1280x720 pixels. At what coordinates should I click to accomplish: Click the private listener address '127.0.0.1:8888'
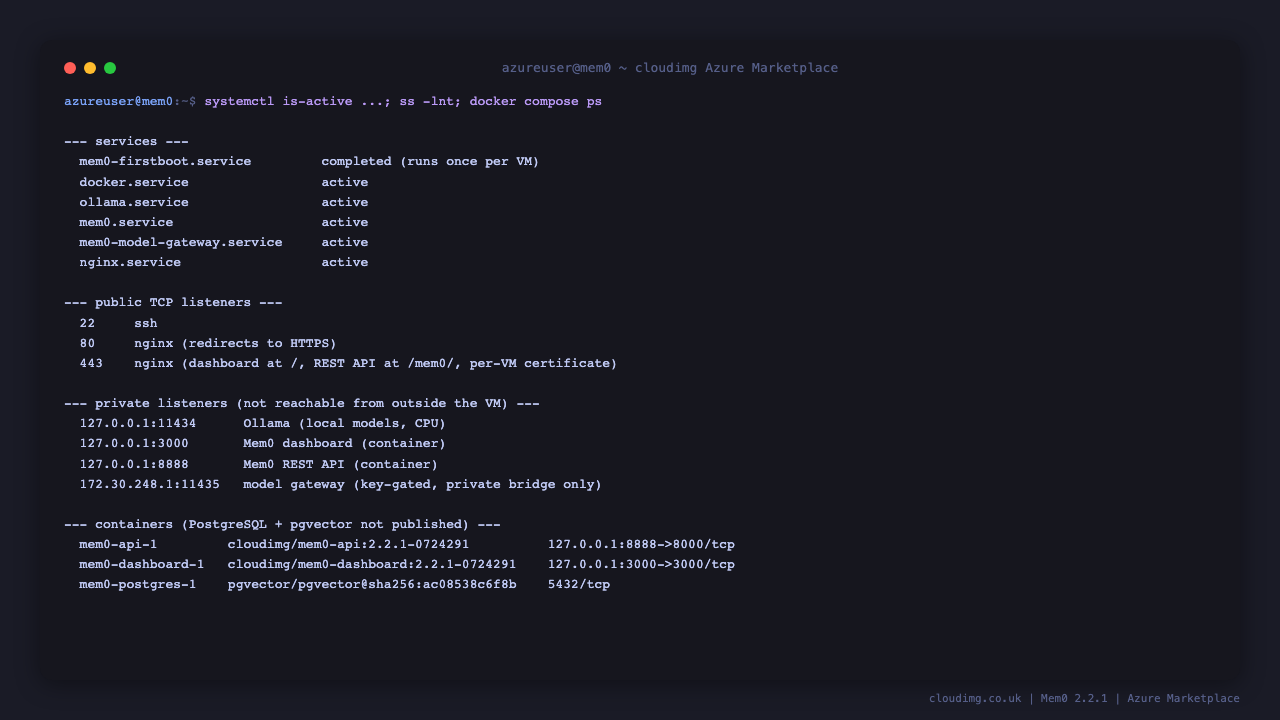pyautogui.click(x=134, y=464)
